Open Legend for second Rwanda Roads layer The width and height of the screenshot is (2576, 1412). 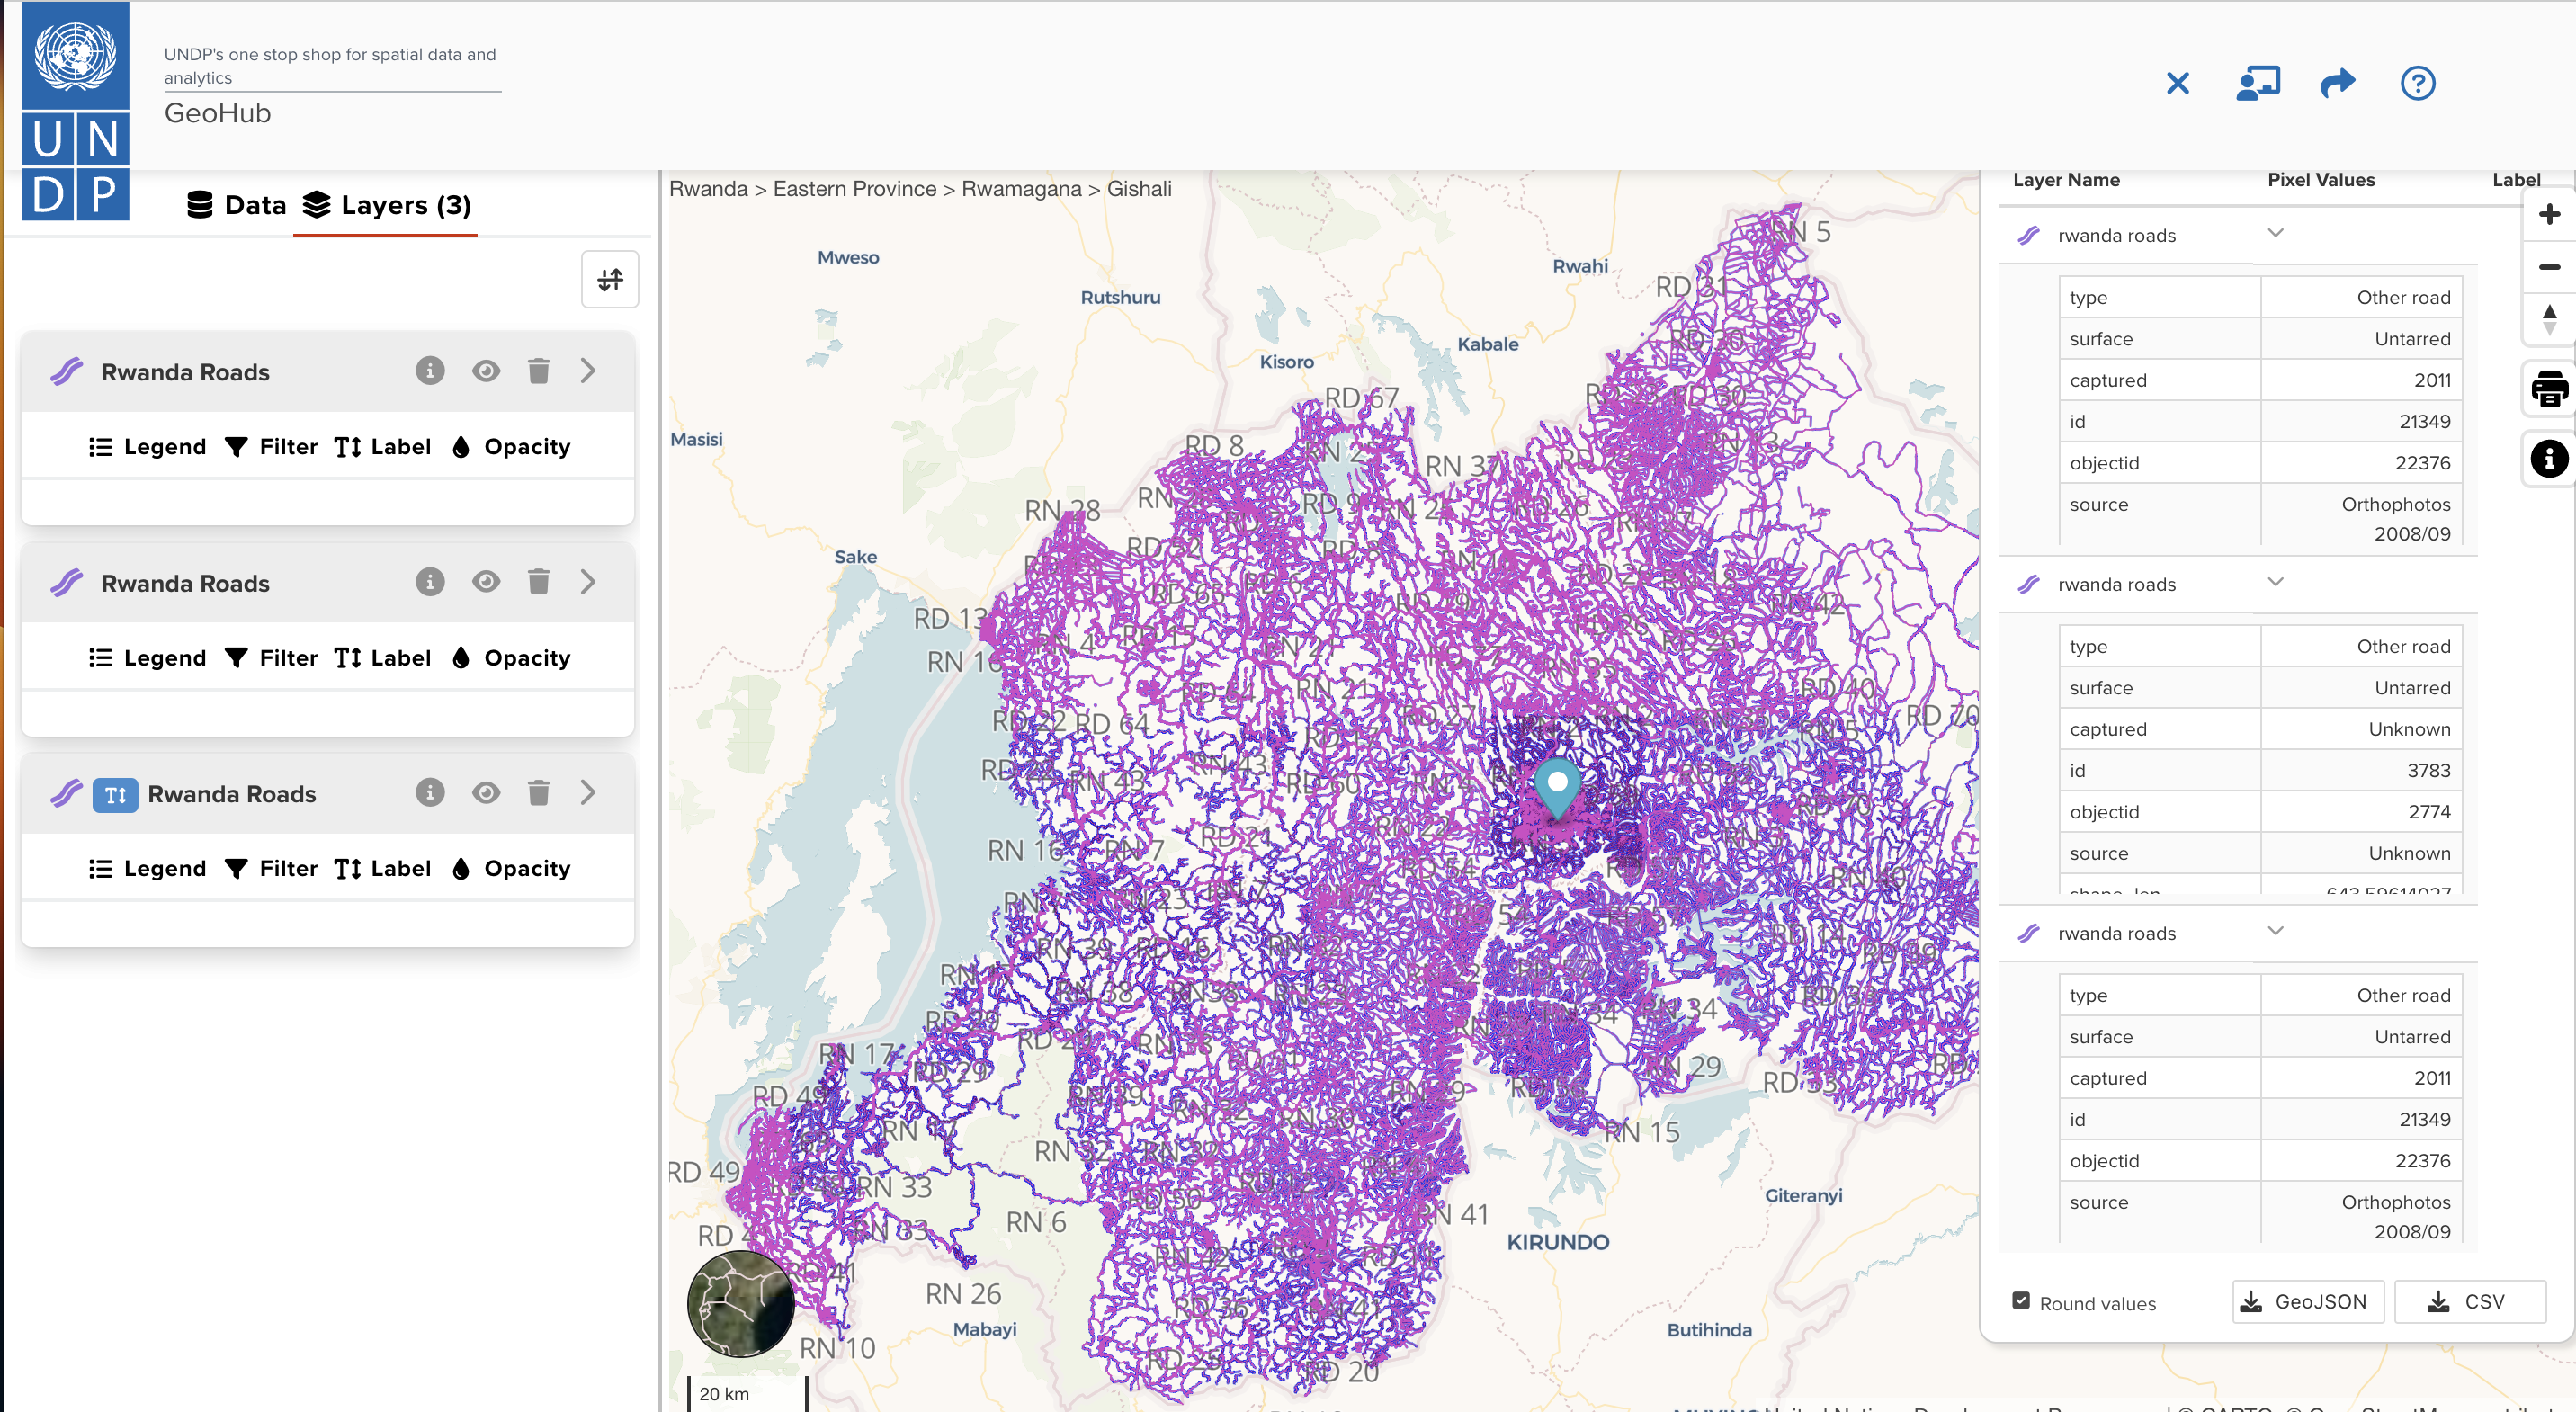pyautogui.click(x=147, y=658)
